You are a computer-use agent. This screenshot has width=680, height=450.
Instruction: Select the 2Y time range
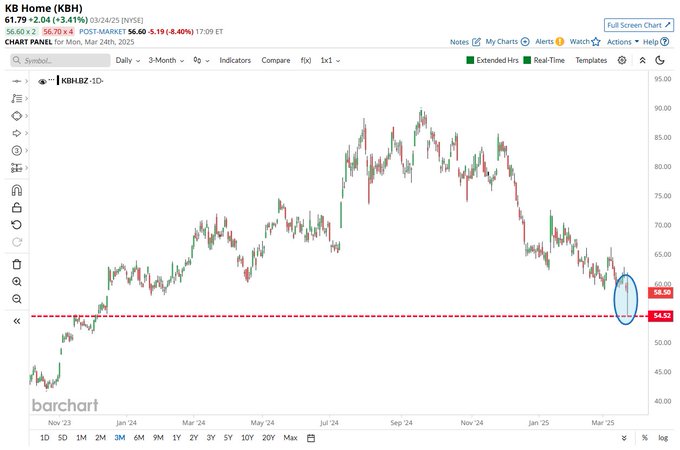[x=193, y=438]
